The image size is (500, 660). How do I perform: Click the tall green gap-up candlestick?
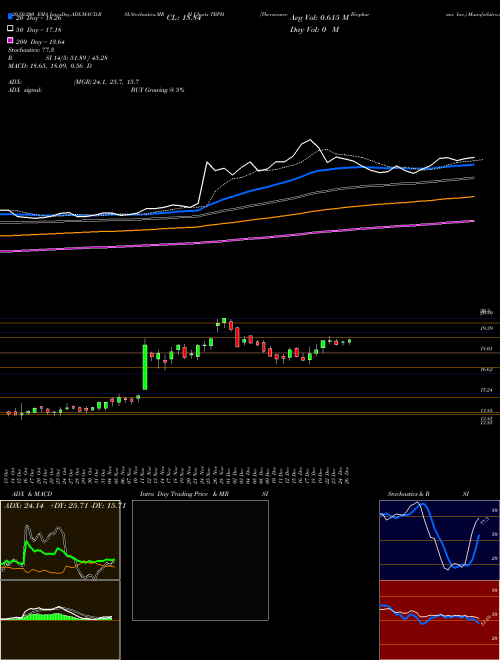[x=145, y=367]
